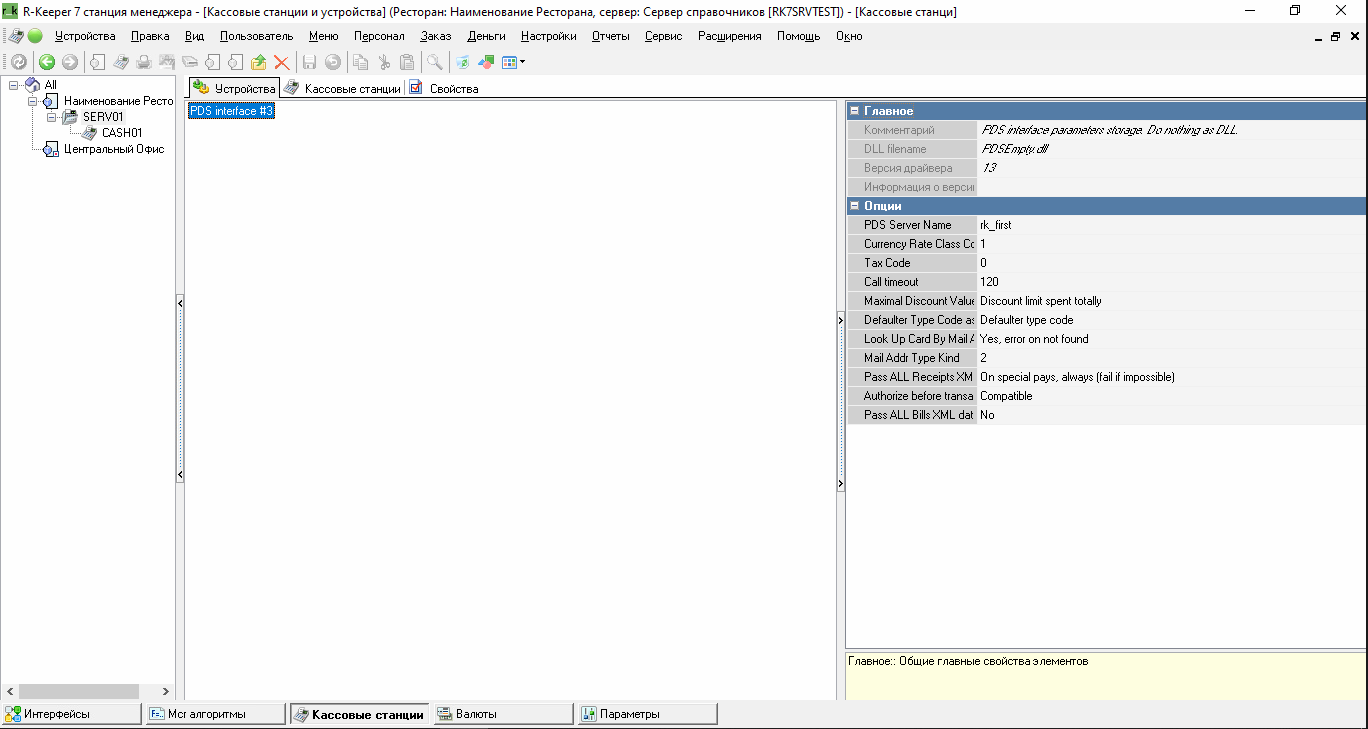Screen dimensions: 1368x729
Task: Click the colored shapes toolbar icon
Action: [x=486, y=62]
